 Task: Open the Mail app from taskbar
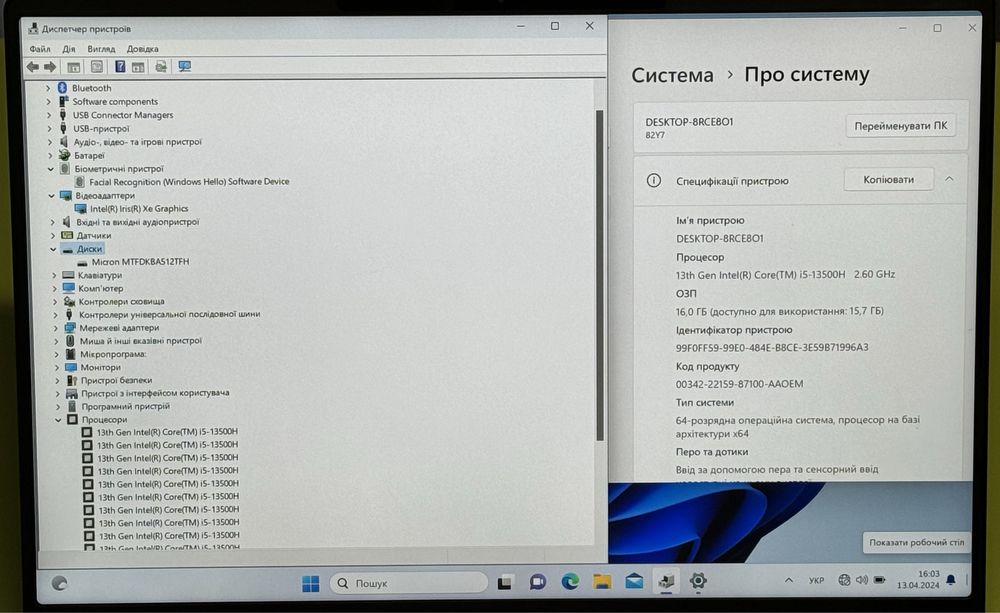[x=634, y=581]
